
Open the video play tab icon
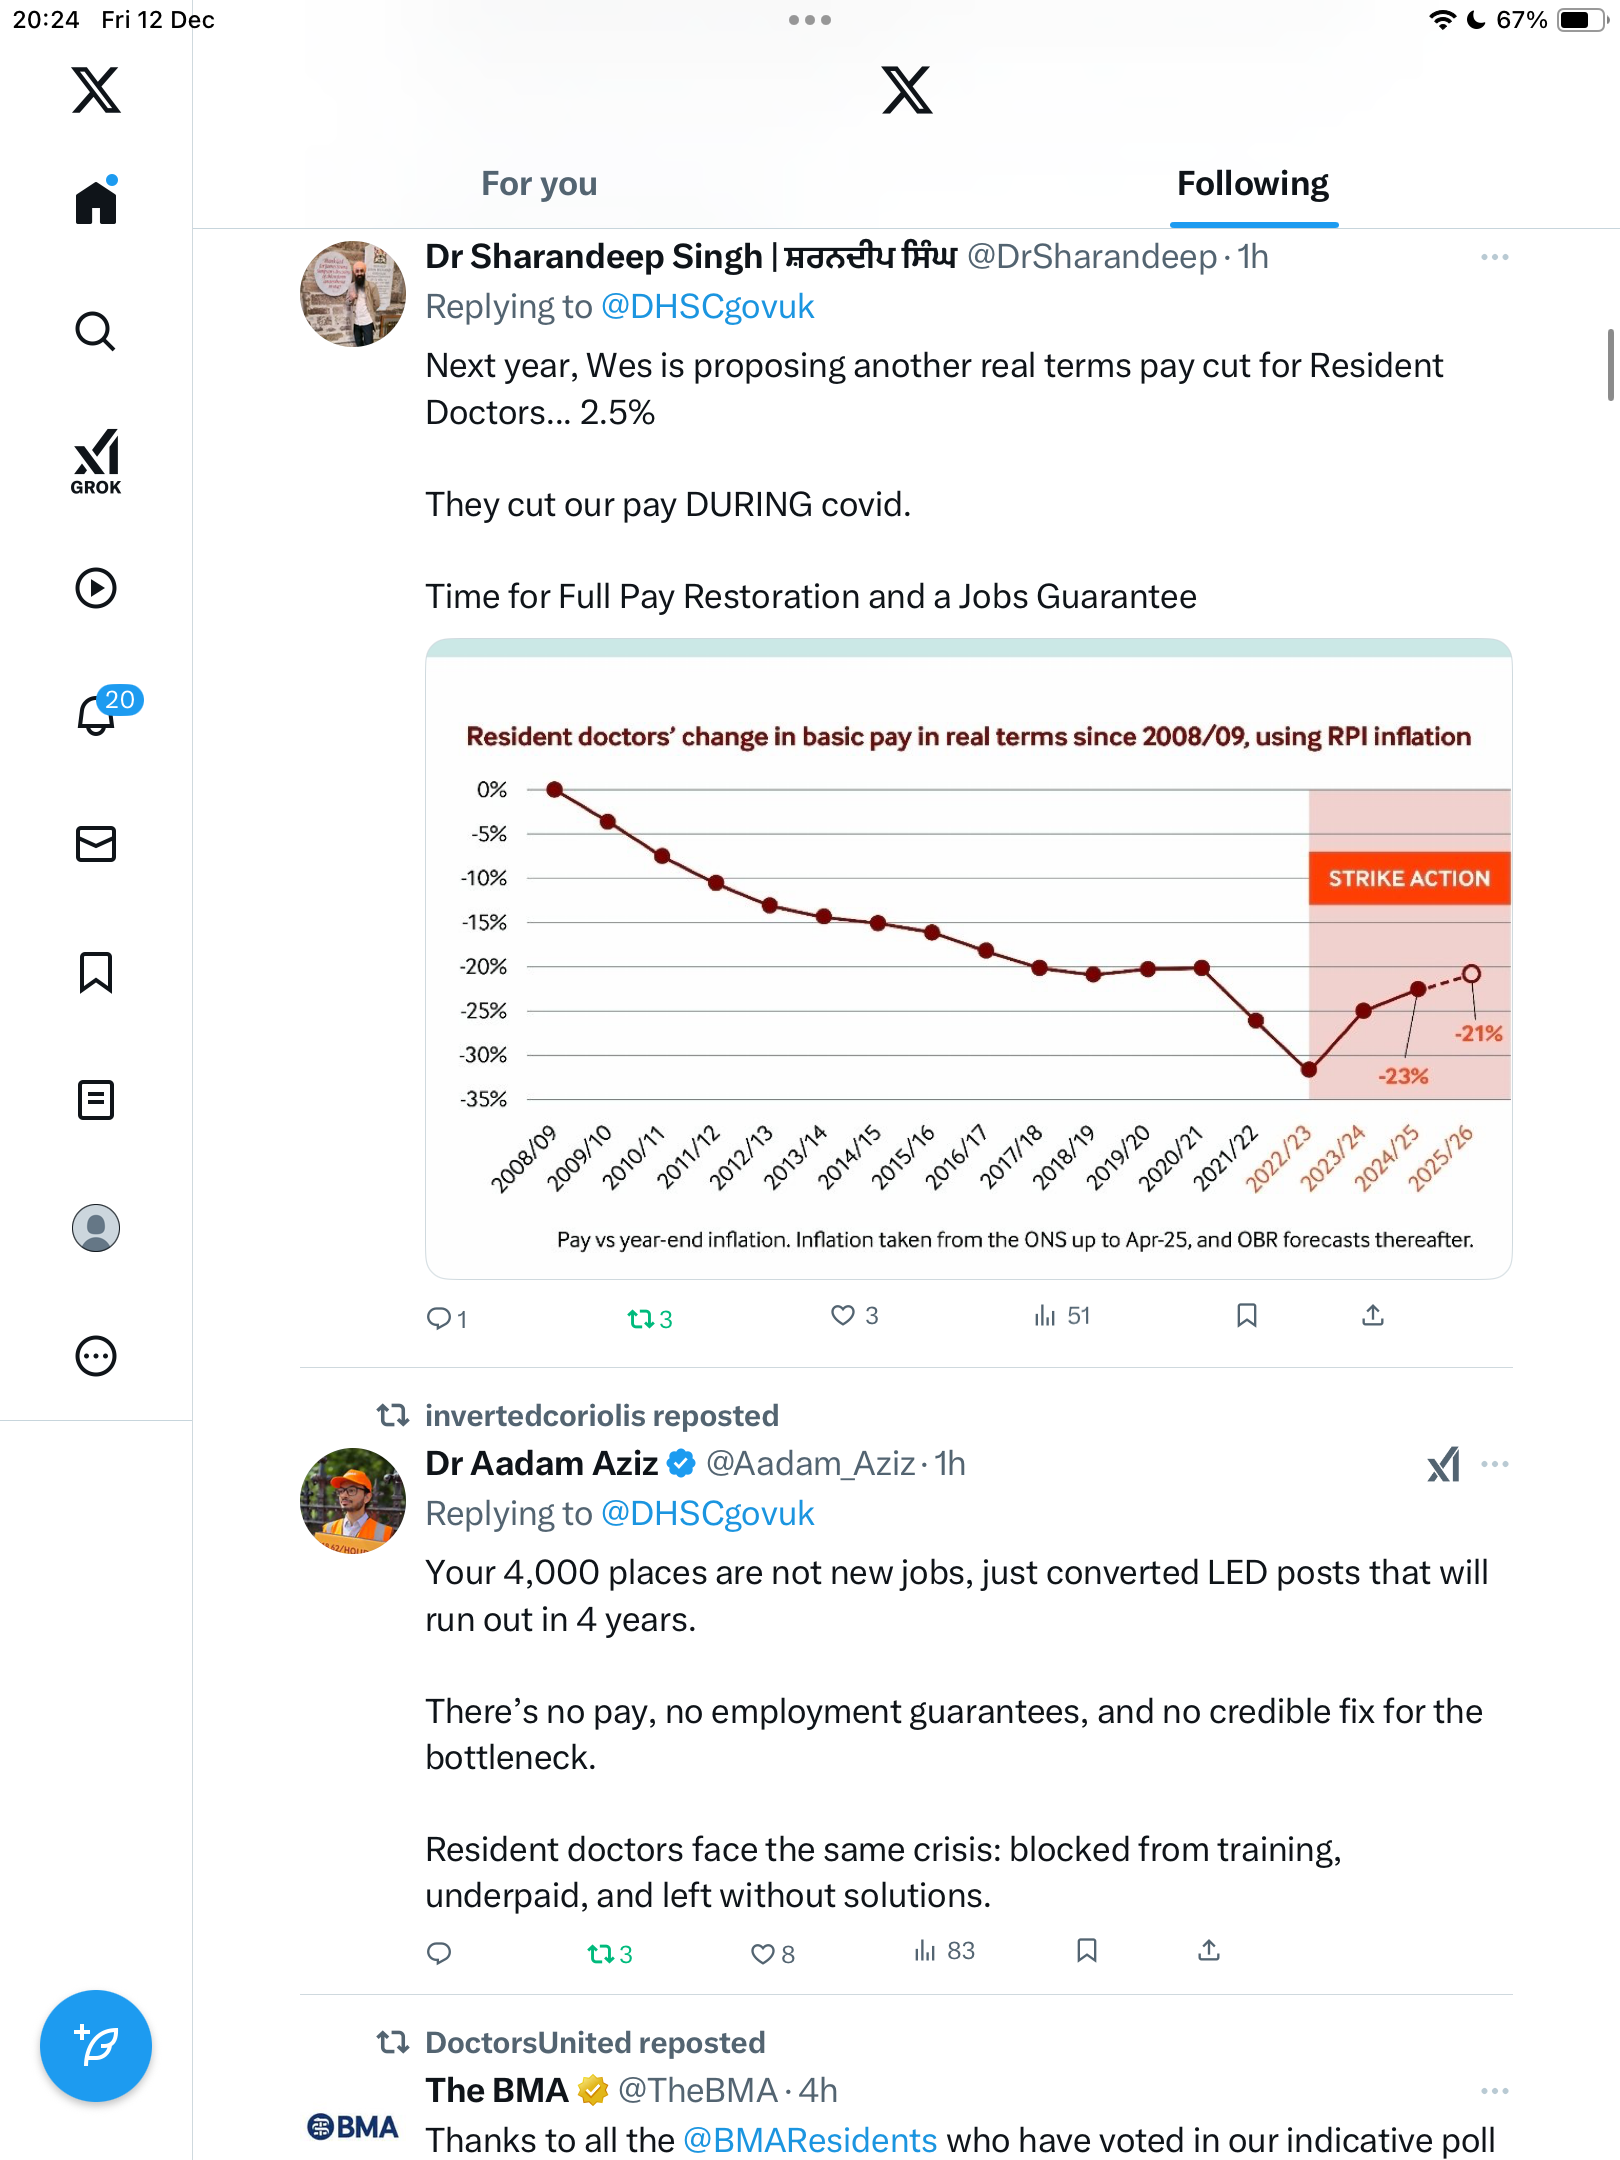(x=96, y=588)
